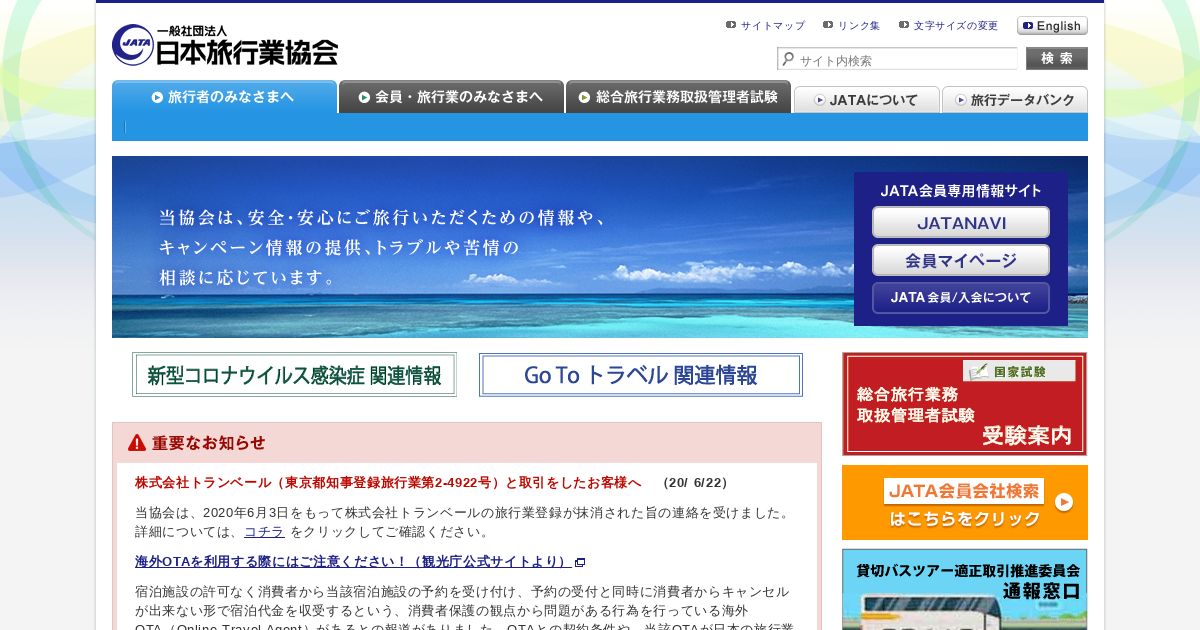
Task: Open the 会員マイページ button
Action: pyautogui.click(x=961, y=260)
